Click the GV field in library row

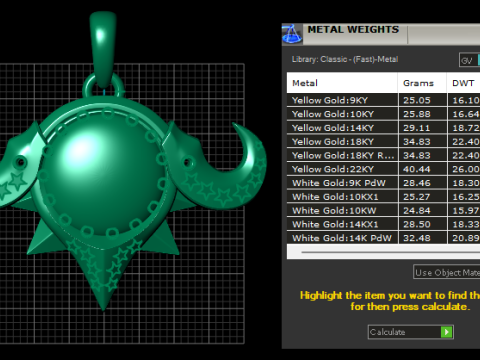click(x=468, y=60)
